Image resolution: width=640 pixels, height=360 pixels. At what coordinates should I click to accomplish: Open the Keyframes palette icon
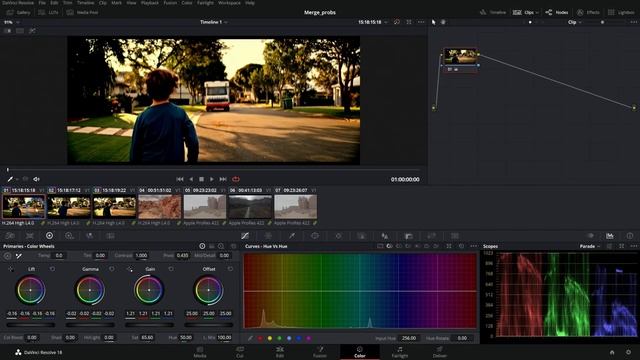coord(590,236)
